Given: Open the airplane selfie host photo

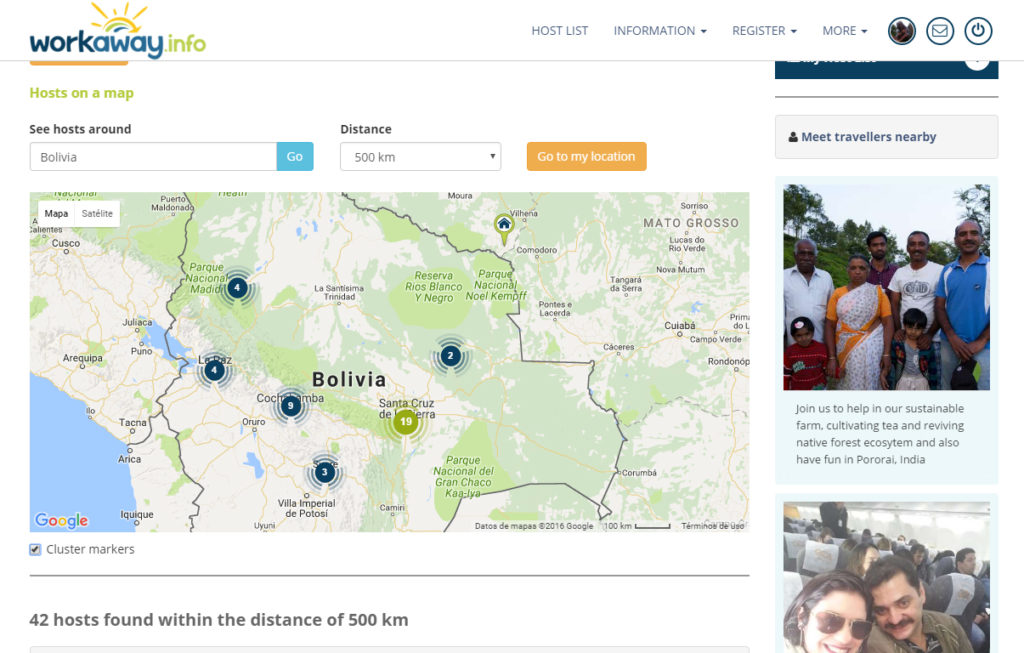Looking at the screenshot, I should [886, 577].
